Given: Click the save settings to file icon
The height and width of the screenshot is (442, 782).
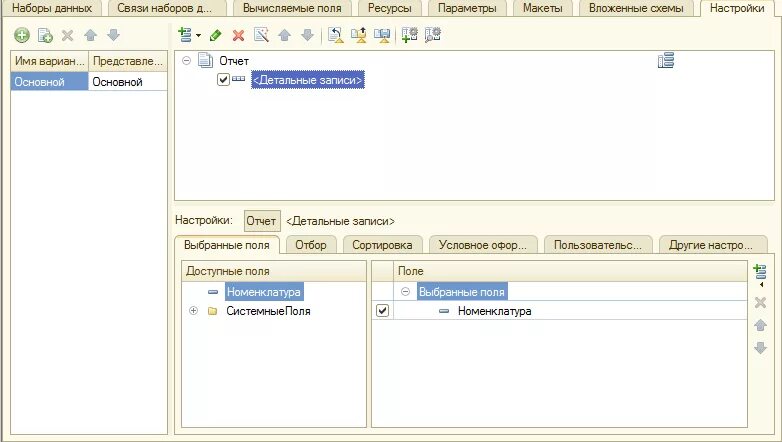Looking at the screenshot, I should (382, 35).
